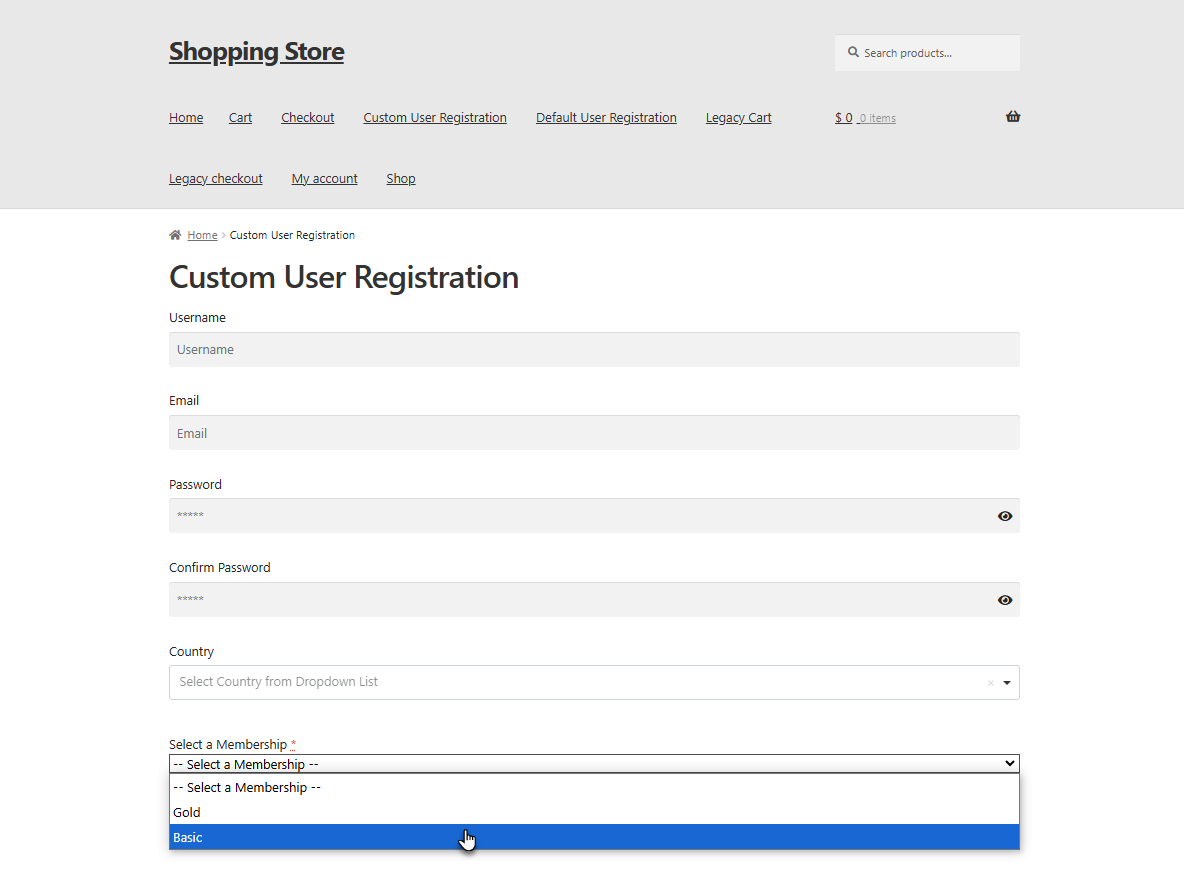The width and height of the screenshot is (1184, 883).
Task: Toggle visibility of the Password field
Action: coord(1005,515)
